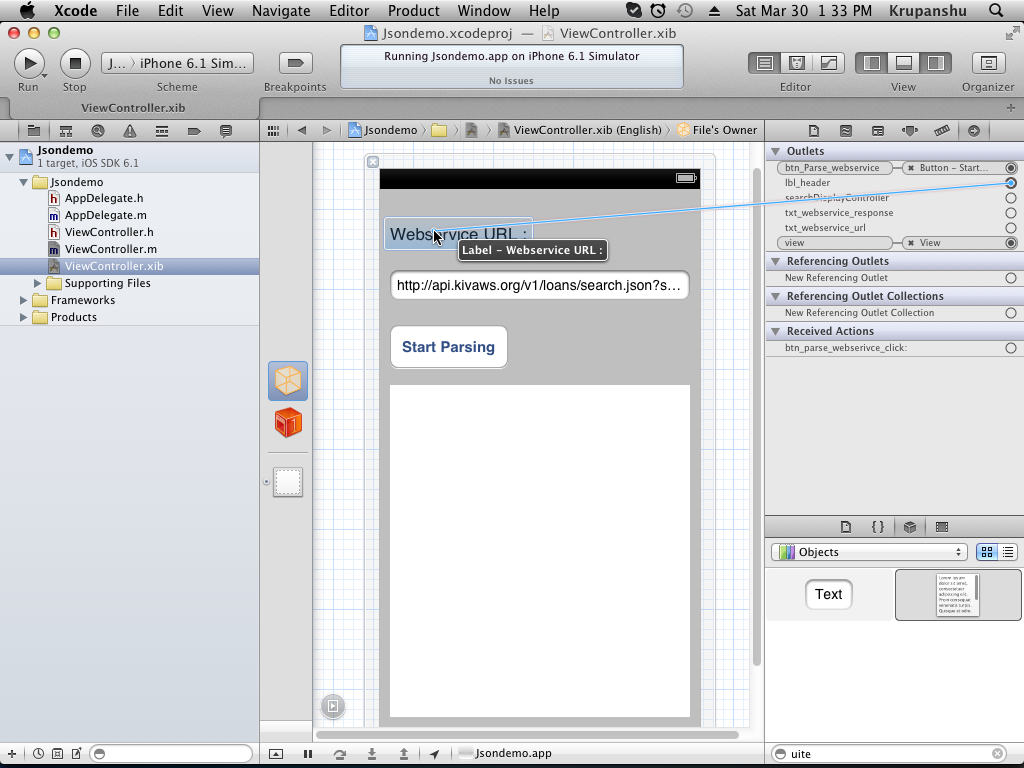Switch to Version editor mode
The height and width of the screenshot is (768, 1024).
pyautogui.click(x=828, y=63)
